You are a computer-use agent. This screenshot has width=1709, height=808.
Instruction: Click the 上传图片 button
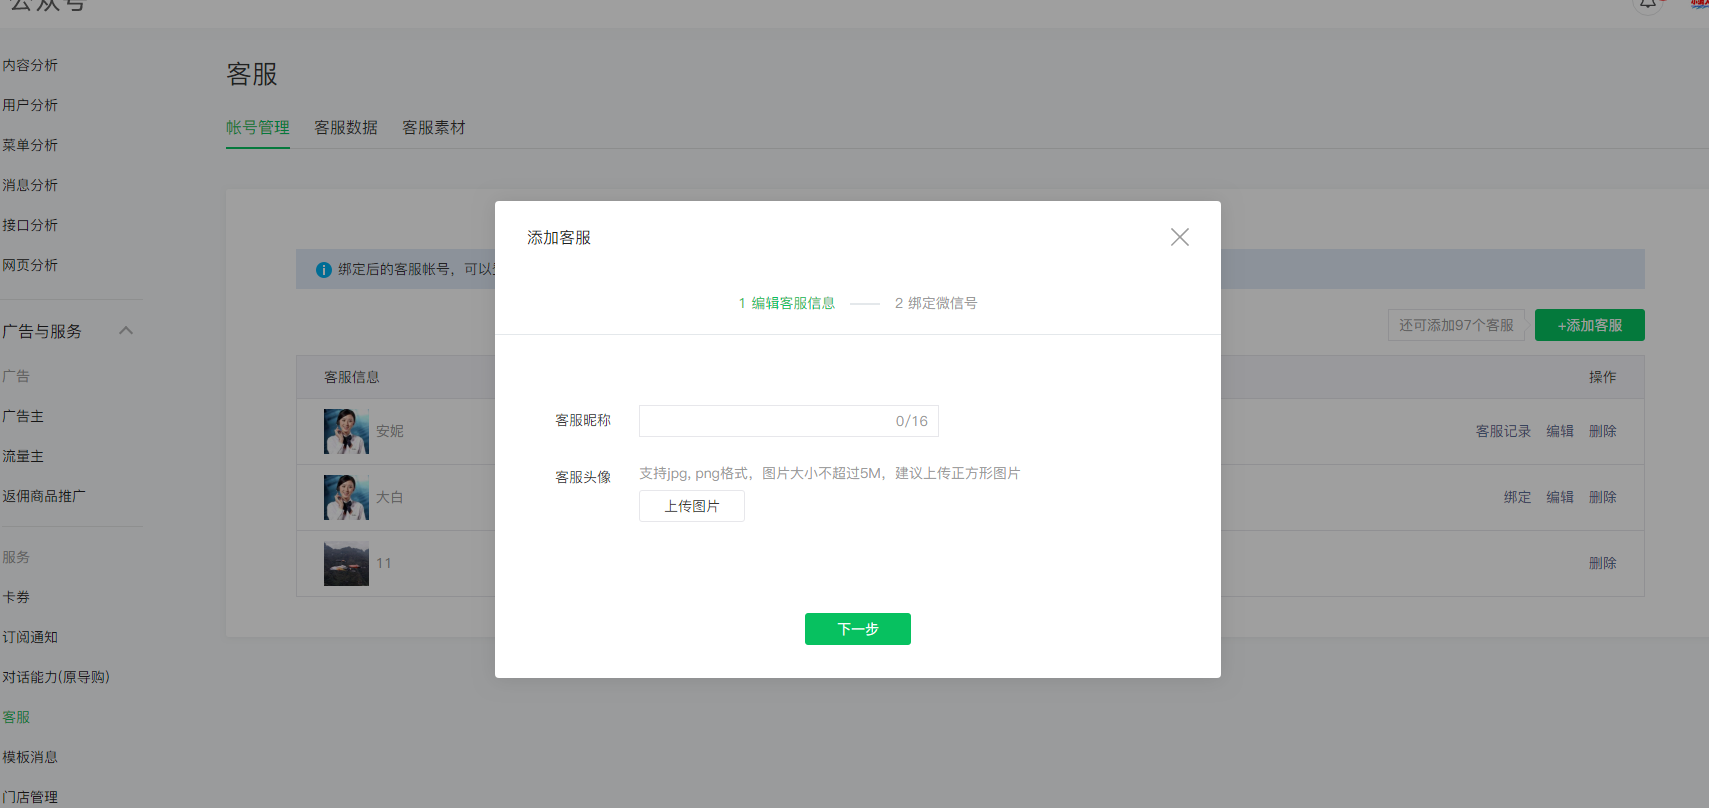691,506
